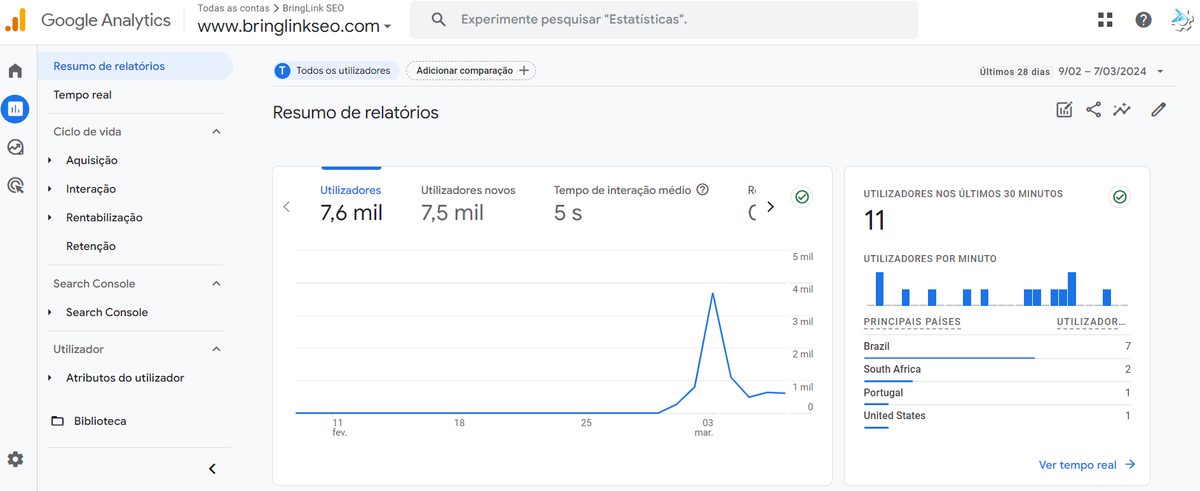
Task: Collapse the Ciclo de vida section
Action: click(216, 131)
